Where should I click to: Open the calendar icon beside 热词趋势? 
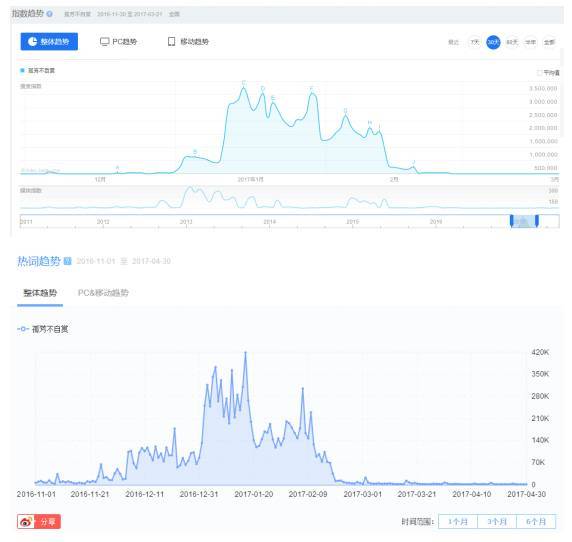point(67,261)
